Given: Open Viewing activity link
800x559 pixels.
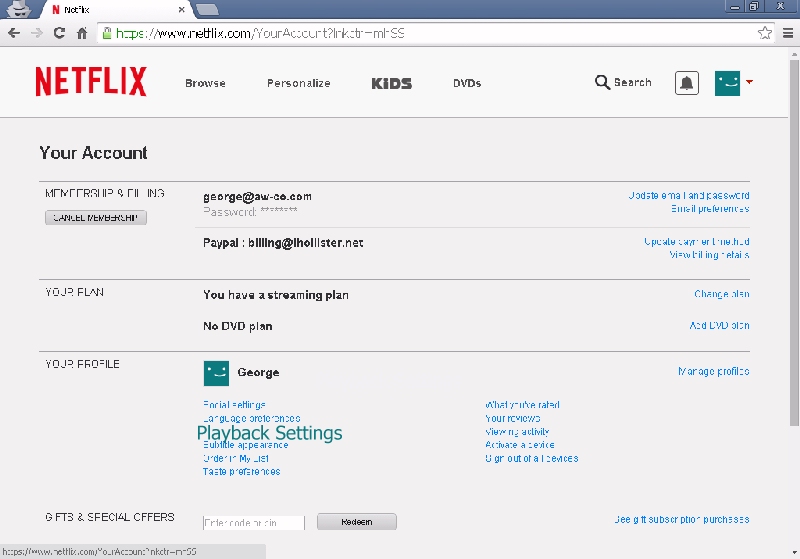Looking at the screenshot, I should (517, 432).
